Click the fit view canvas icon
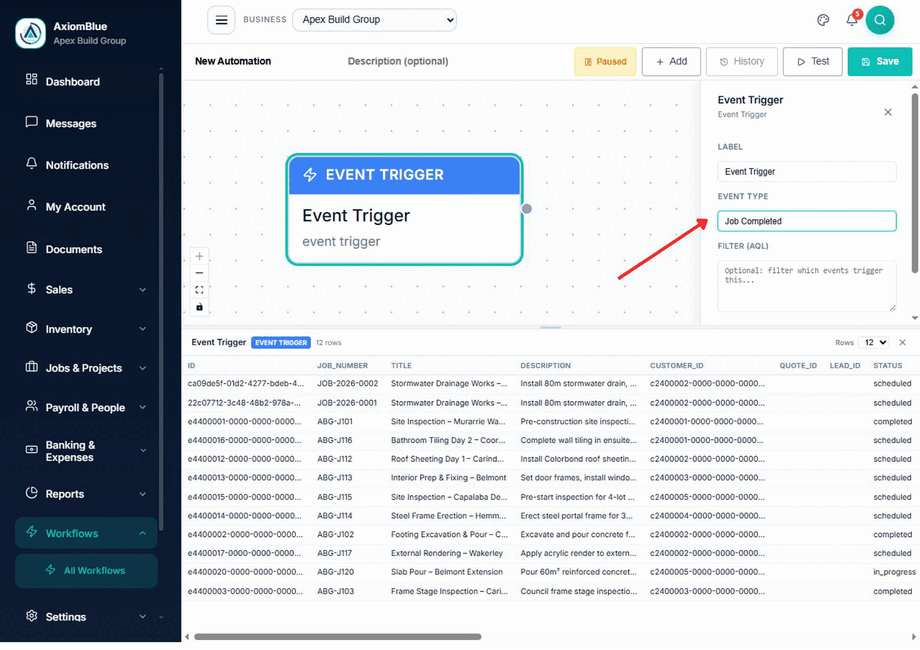Image resolution: width=920 pixels, height=650 pixels. pos(199,290)
